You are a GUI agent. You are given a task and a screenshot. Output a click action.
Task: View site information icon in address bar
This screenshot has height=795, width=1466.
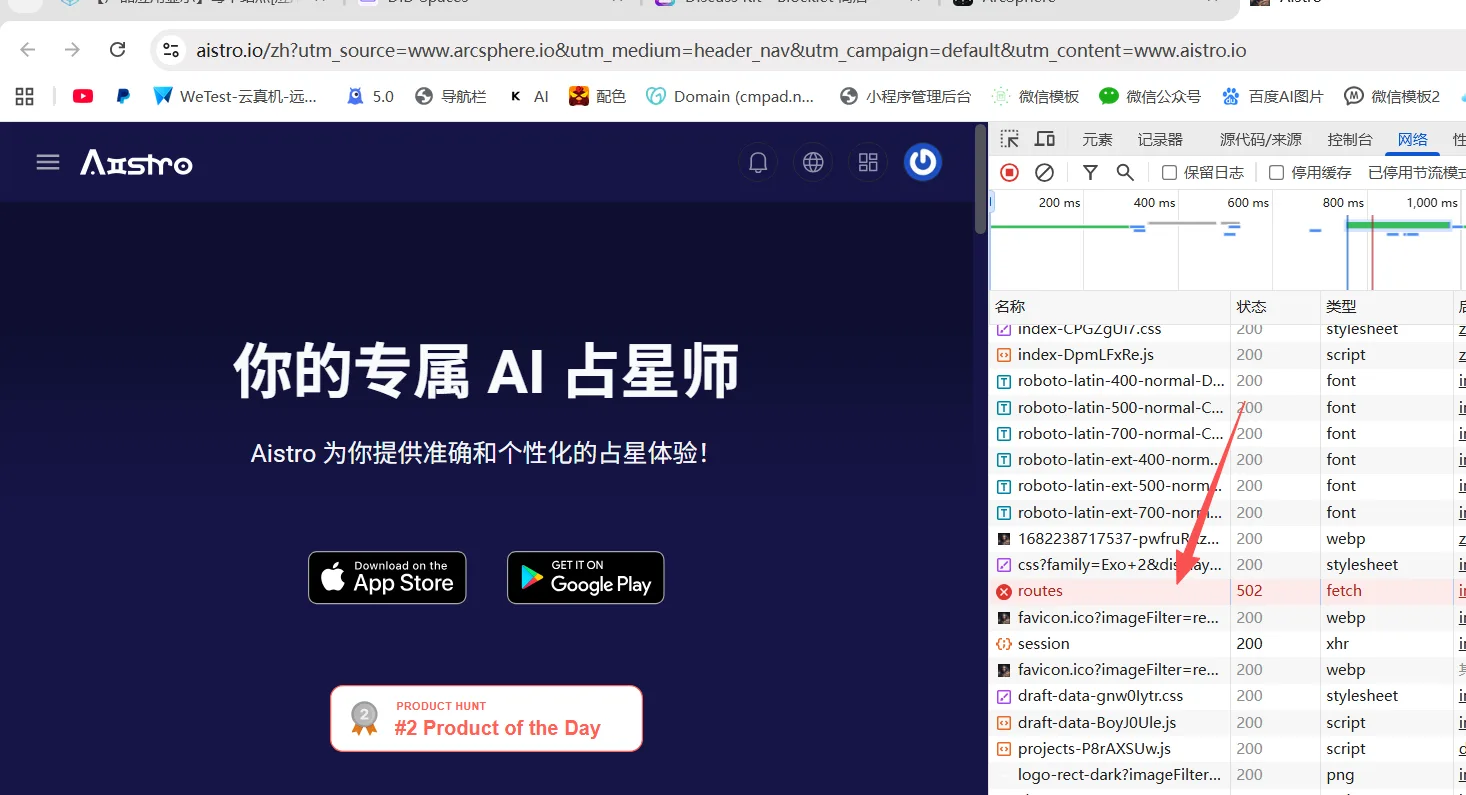point(171,50)
